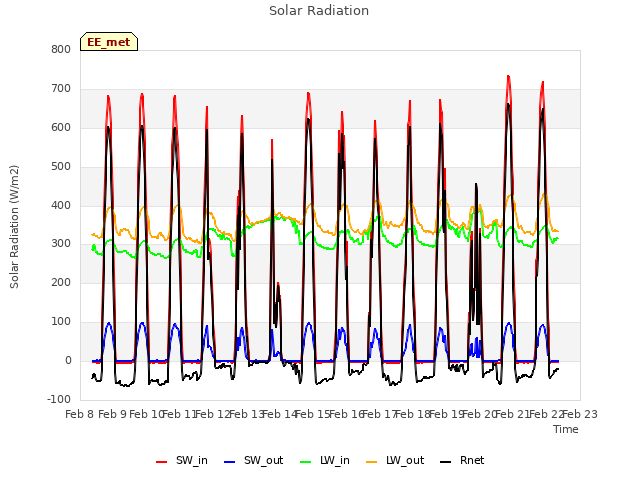Toggle the Rnet legend label

click(x=472, y=460)
